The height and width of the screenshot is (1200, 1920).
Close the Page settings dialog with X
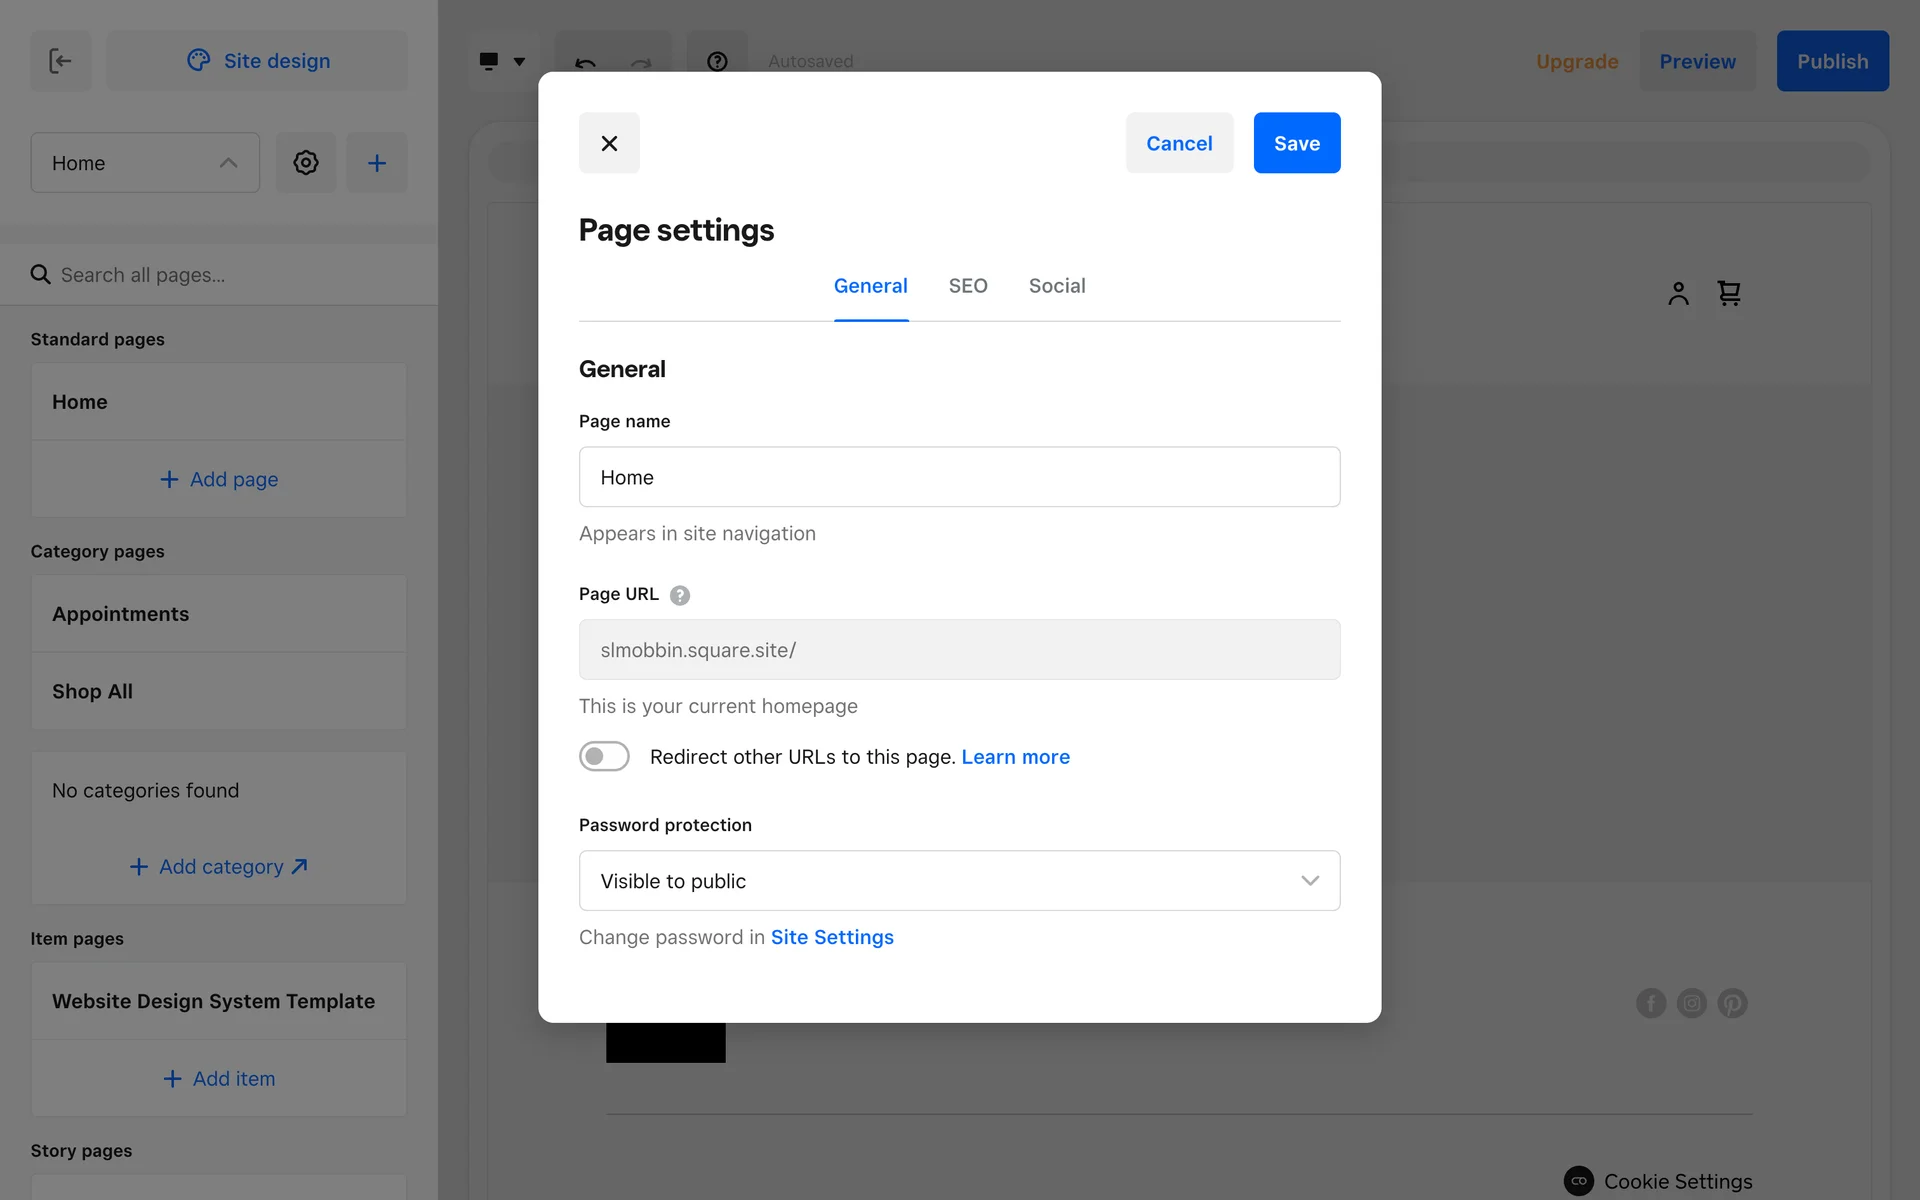(x=609, y=143)
